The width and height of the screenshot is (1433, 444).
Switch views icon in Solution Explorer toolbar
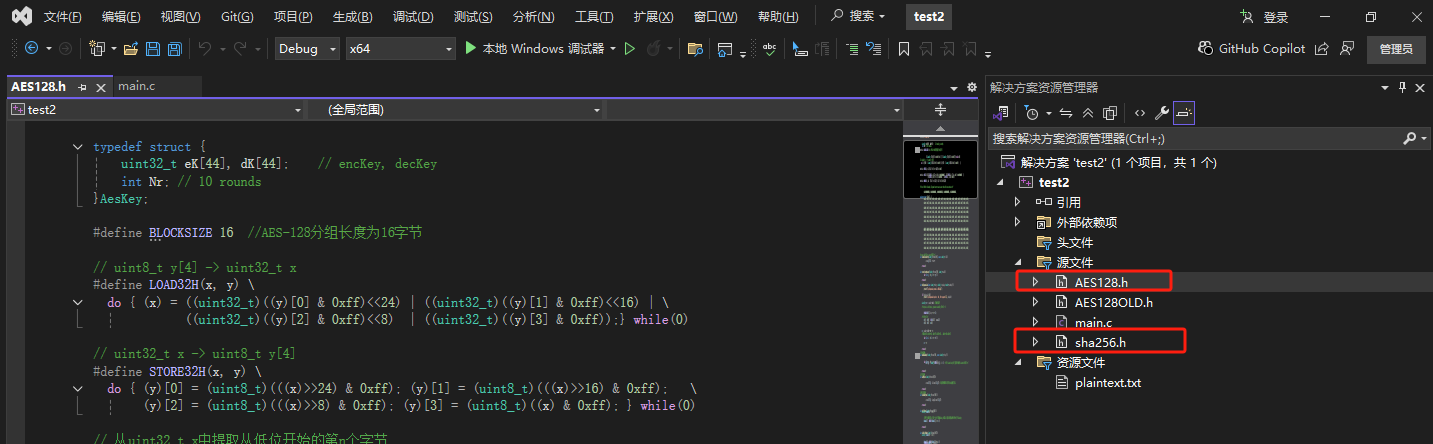click(1003, 113)
